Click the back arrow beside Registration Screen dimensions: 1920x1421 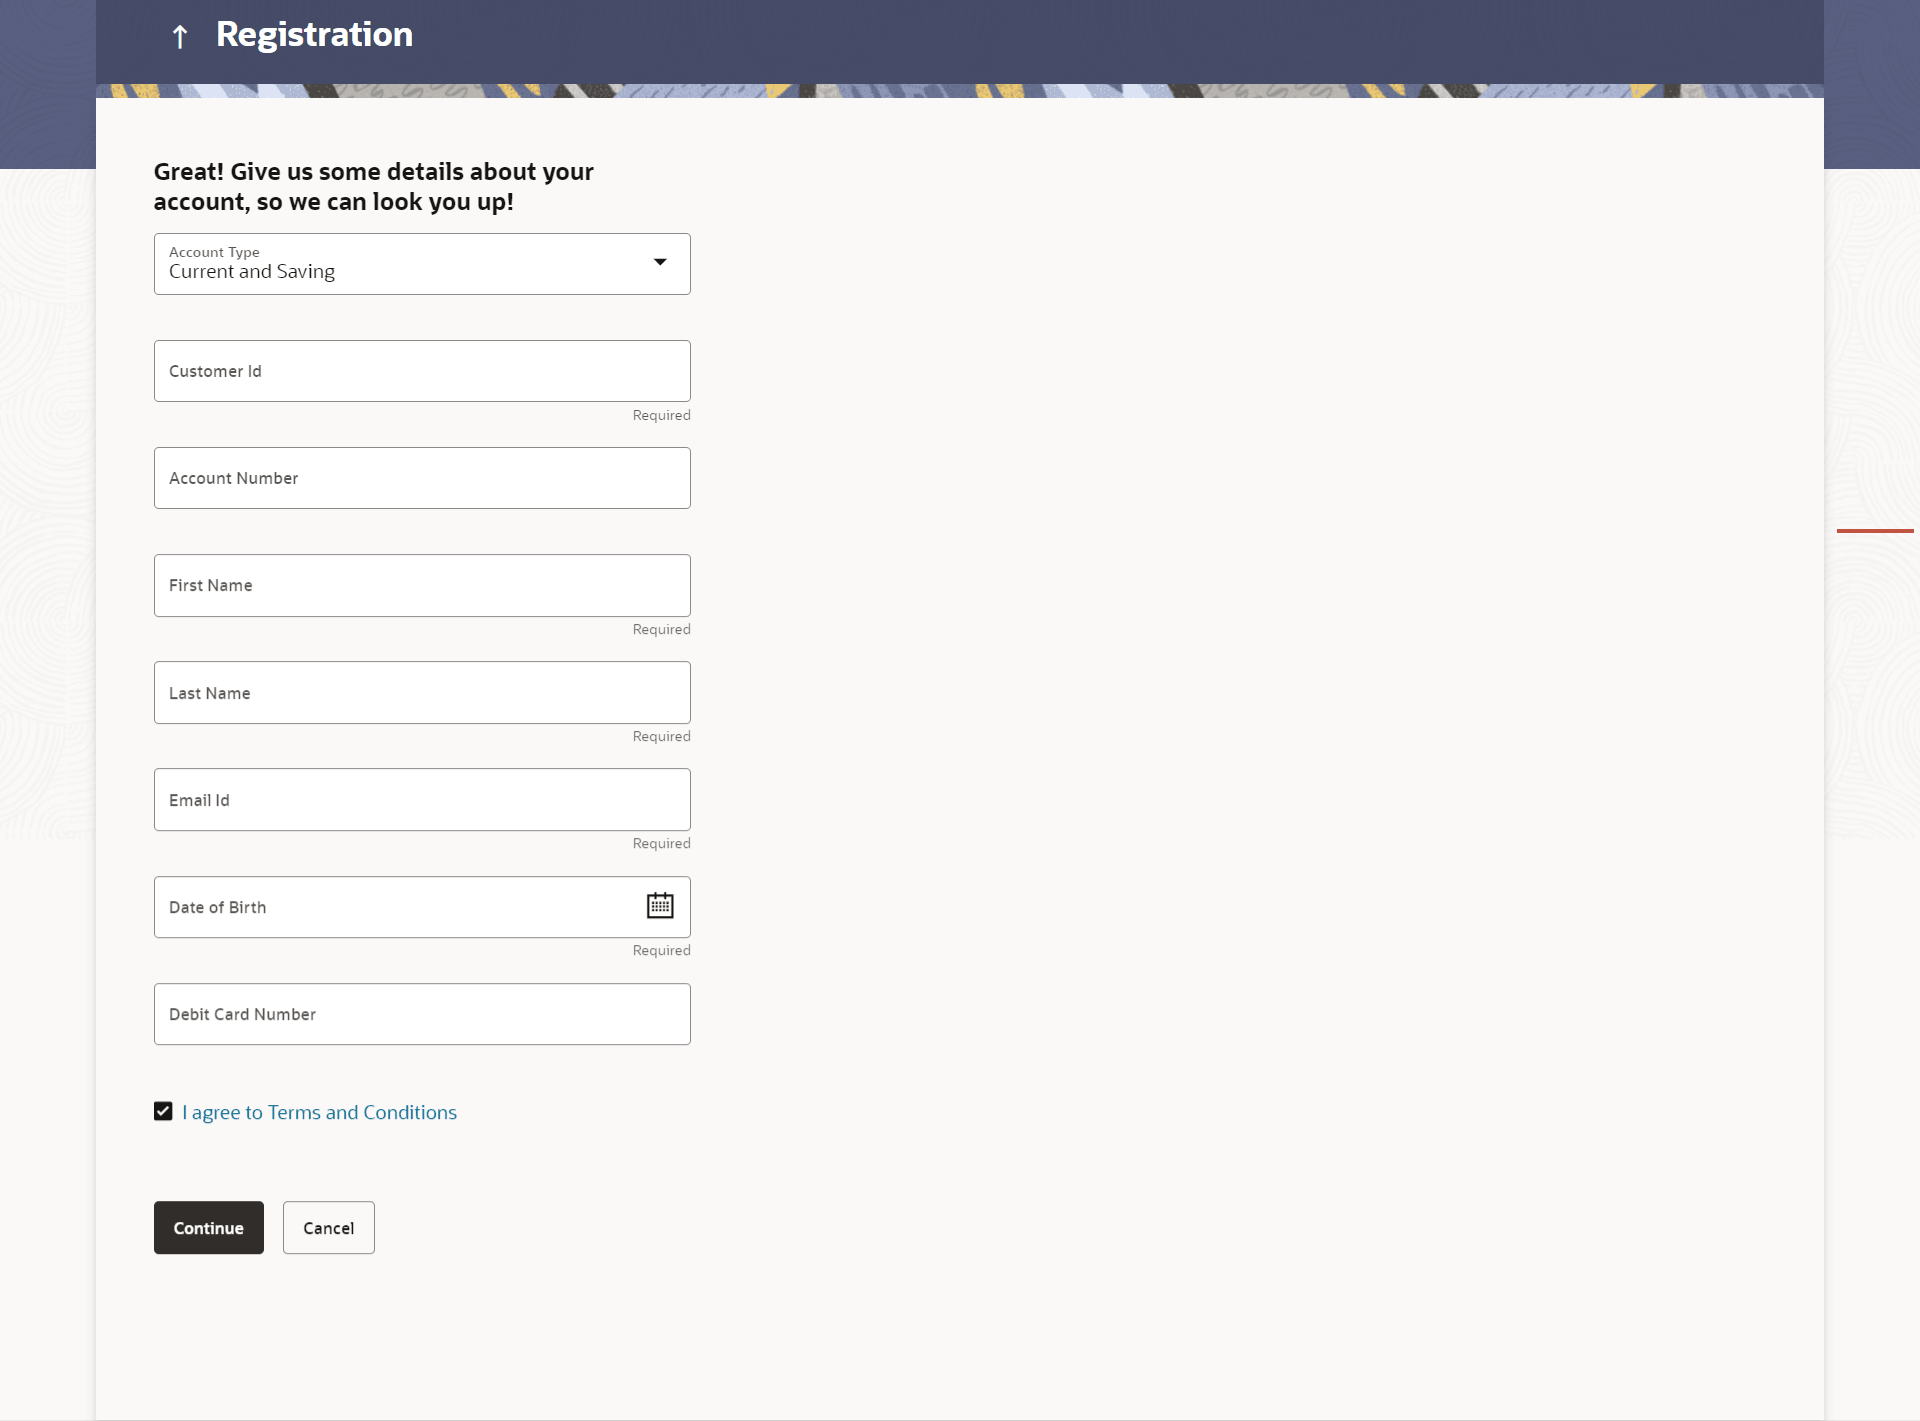tap(180, 37)
